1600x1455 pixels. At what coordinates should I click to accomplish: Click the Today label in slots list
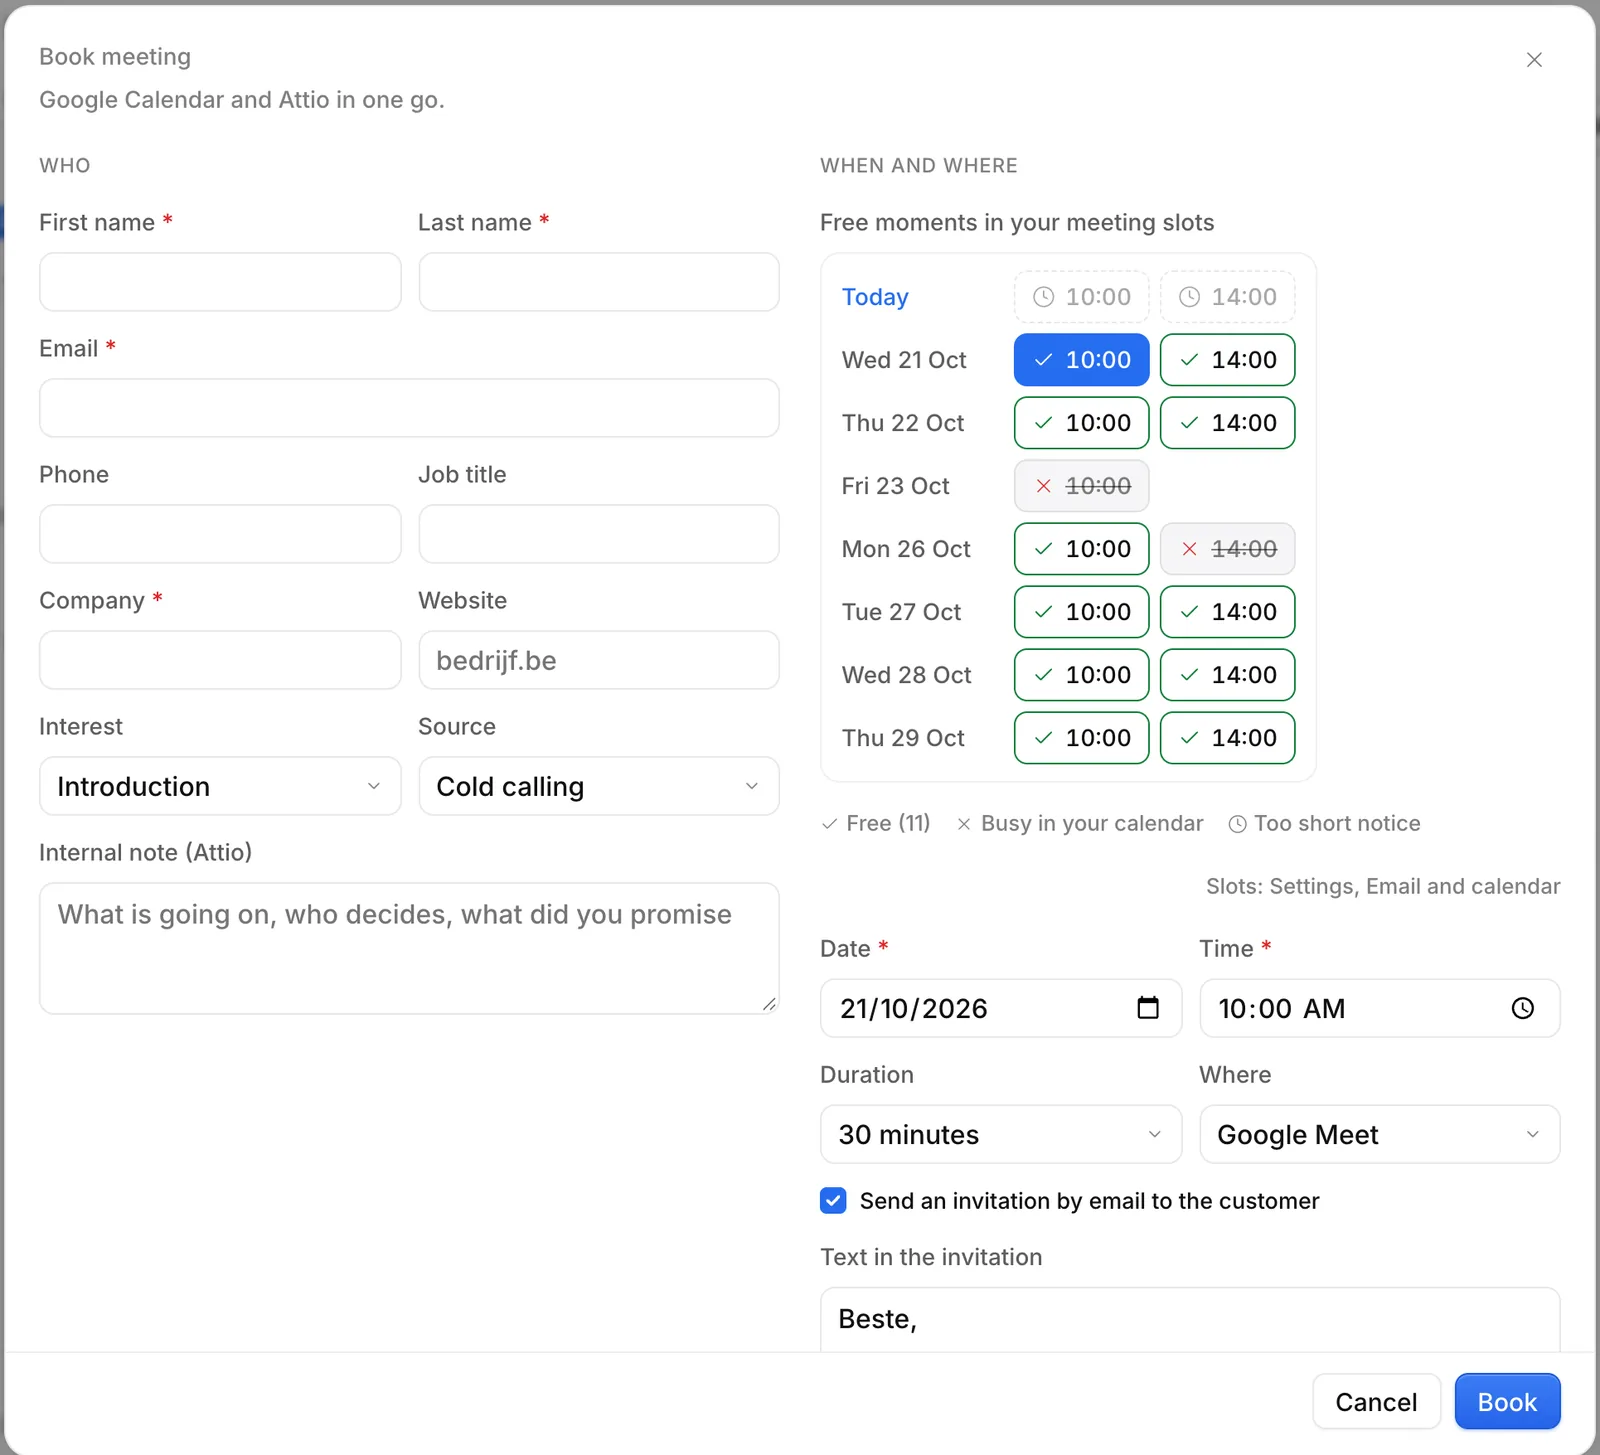(875, 297)
